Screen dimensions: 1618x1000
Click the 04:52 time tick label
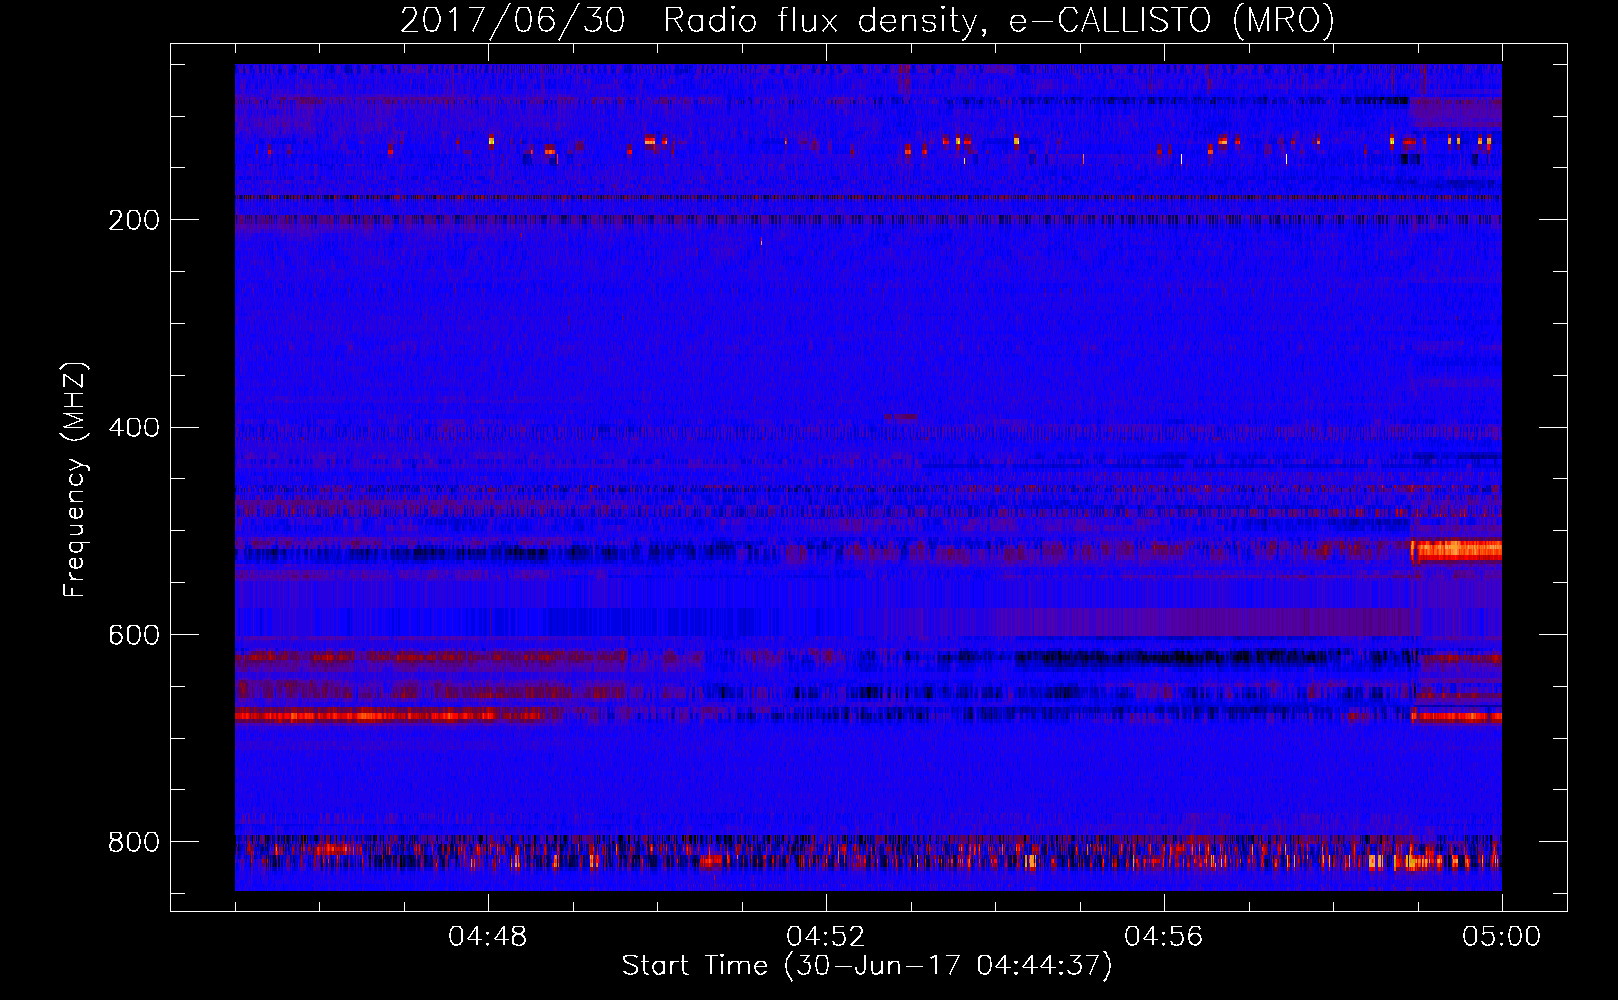(x=826, y=937)
